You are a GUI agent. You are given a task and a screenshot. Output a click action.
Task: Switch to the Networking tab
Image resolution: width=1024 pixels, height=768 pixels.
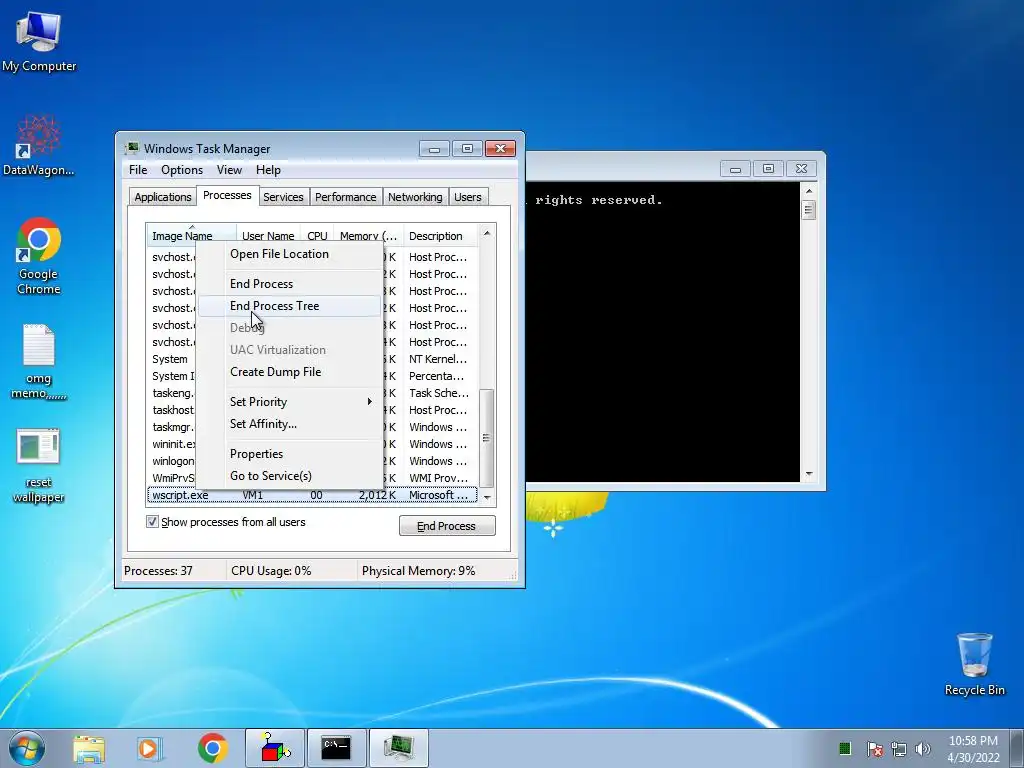click(x=415, y=197)
